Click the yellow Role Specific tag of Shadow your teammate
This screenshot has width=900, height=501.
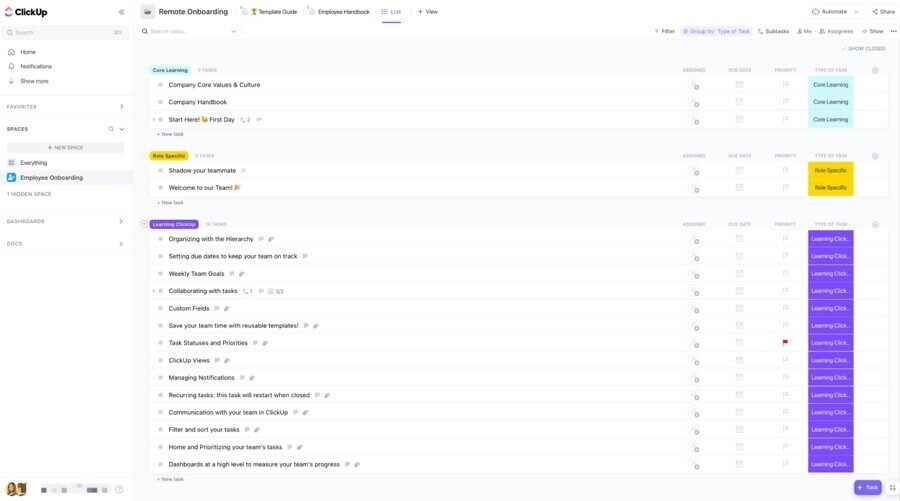[831, 170]
